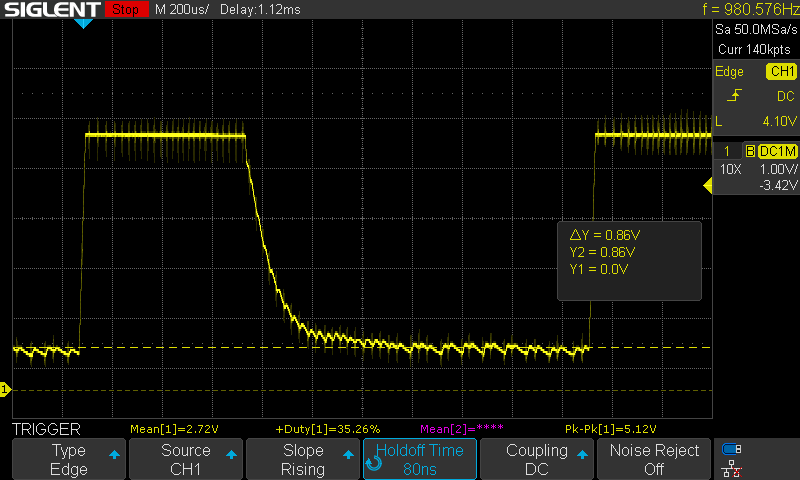
Task: Toggle the DC1M channel coupling badge
Action: (777, 151)
